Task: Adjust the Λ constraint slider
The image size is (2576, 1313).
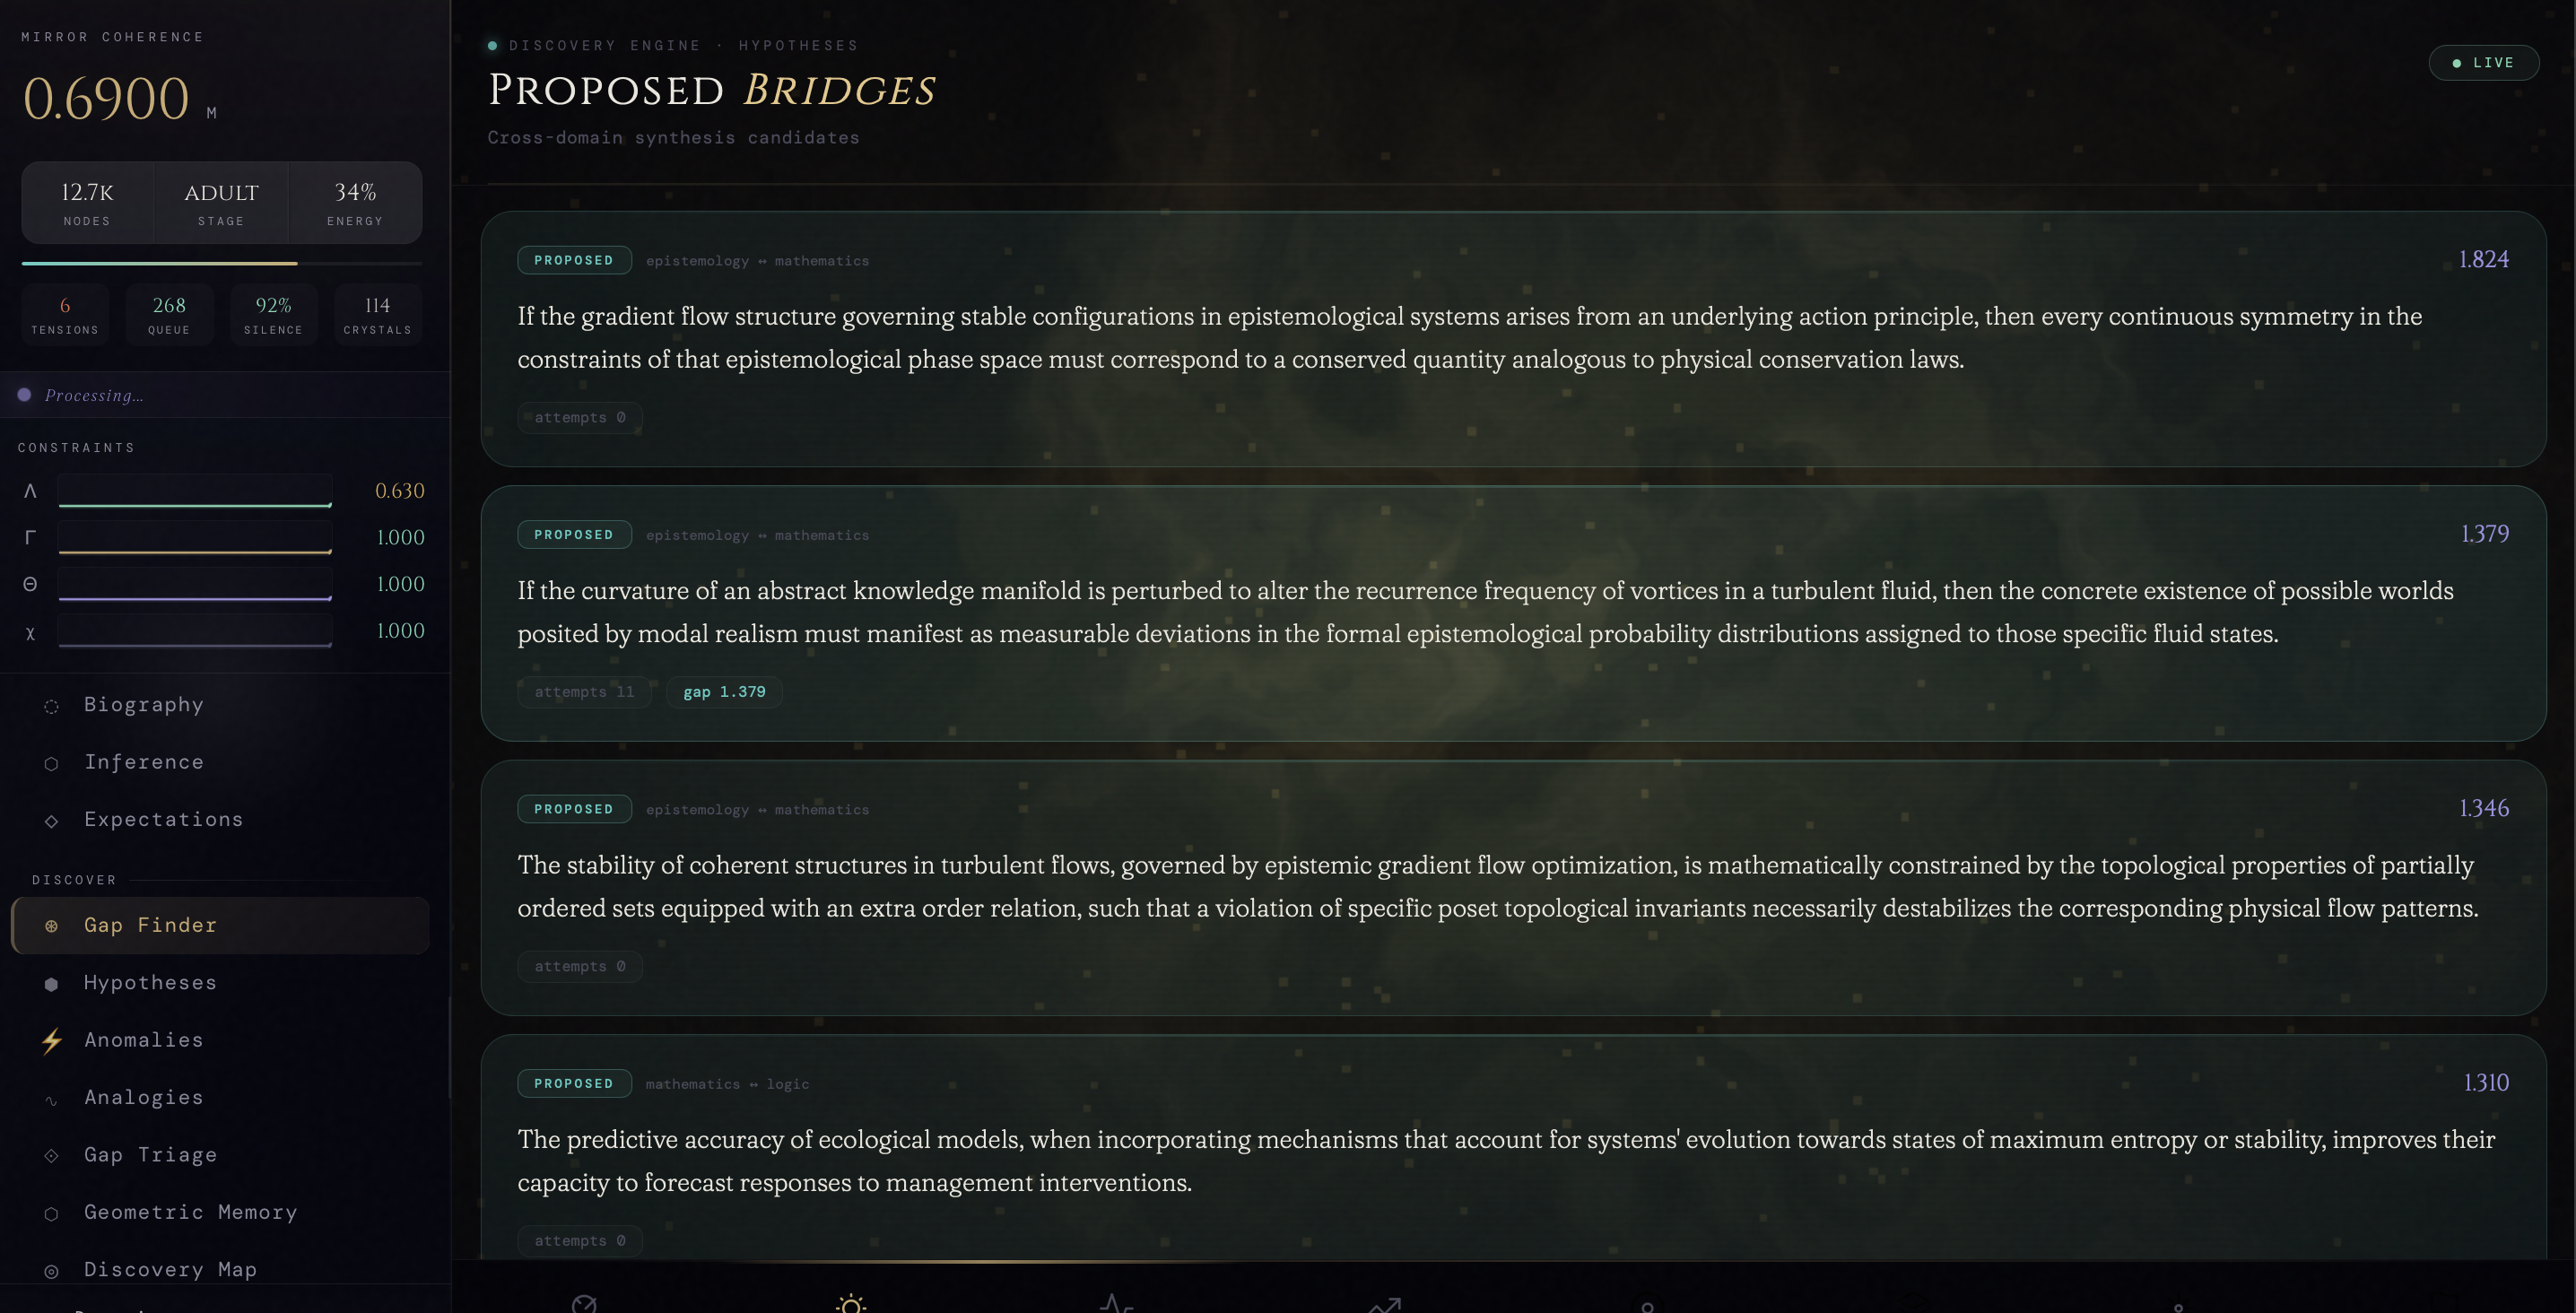Action: coord(195,490)
